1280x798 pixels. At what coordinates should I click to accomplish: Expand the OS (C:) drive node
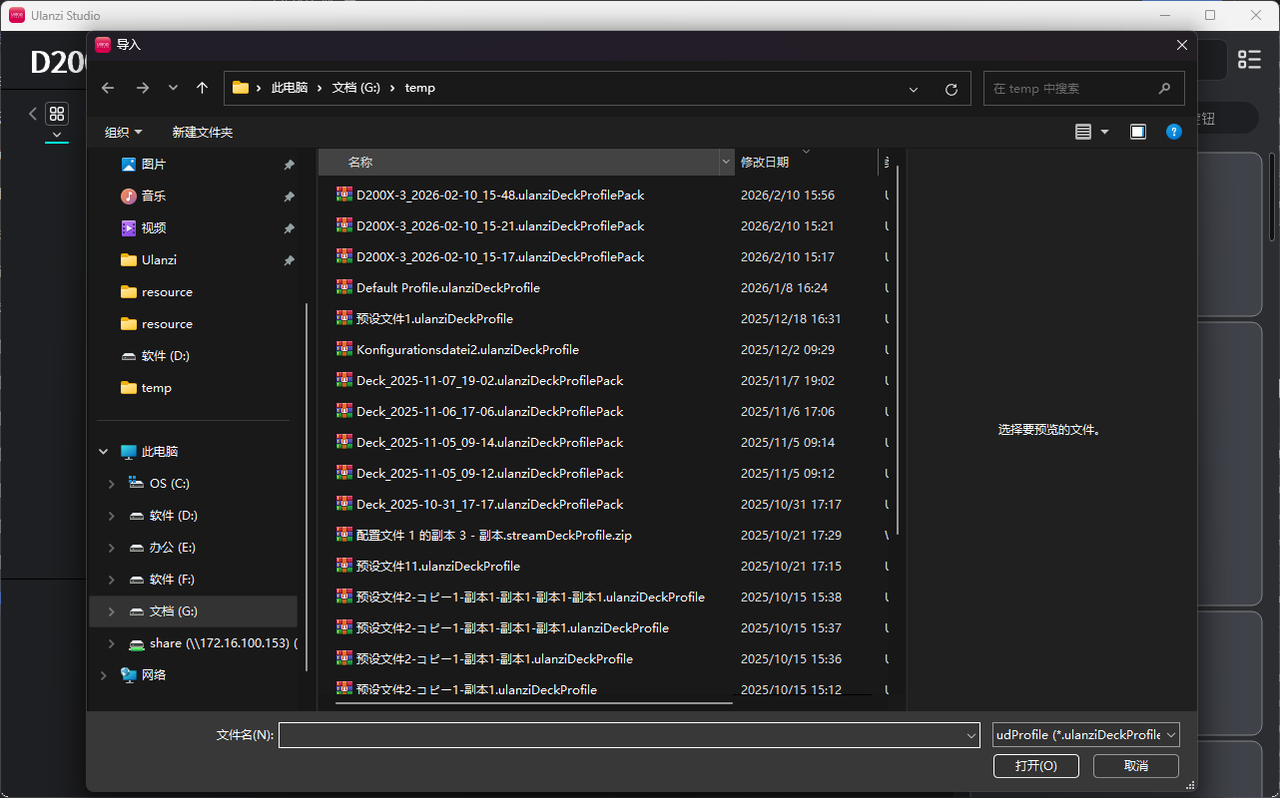pos(111,483)
